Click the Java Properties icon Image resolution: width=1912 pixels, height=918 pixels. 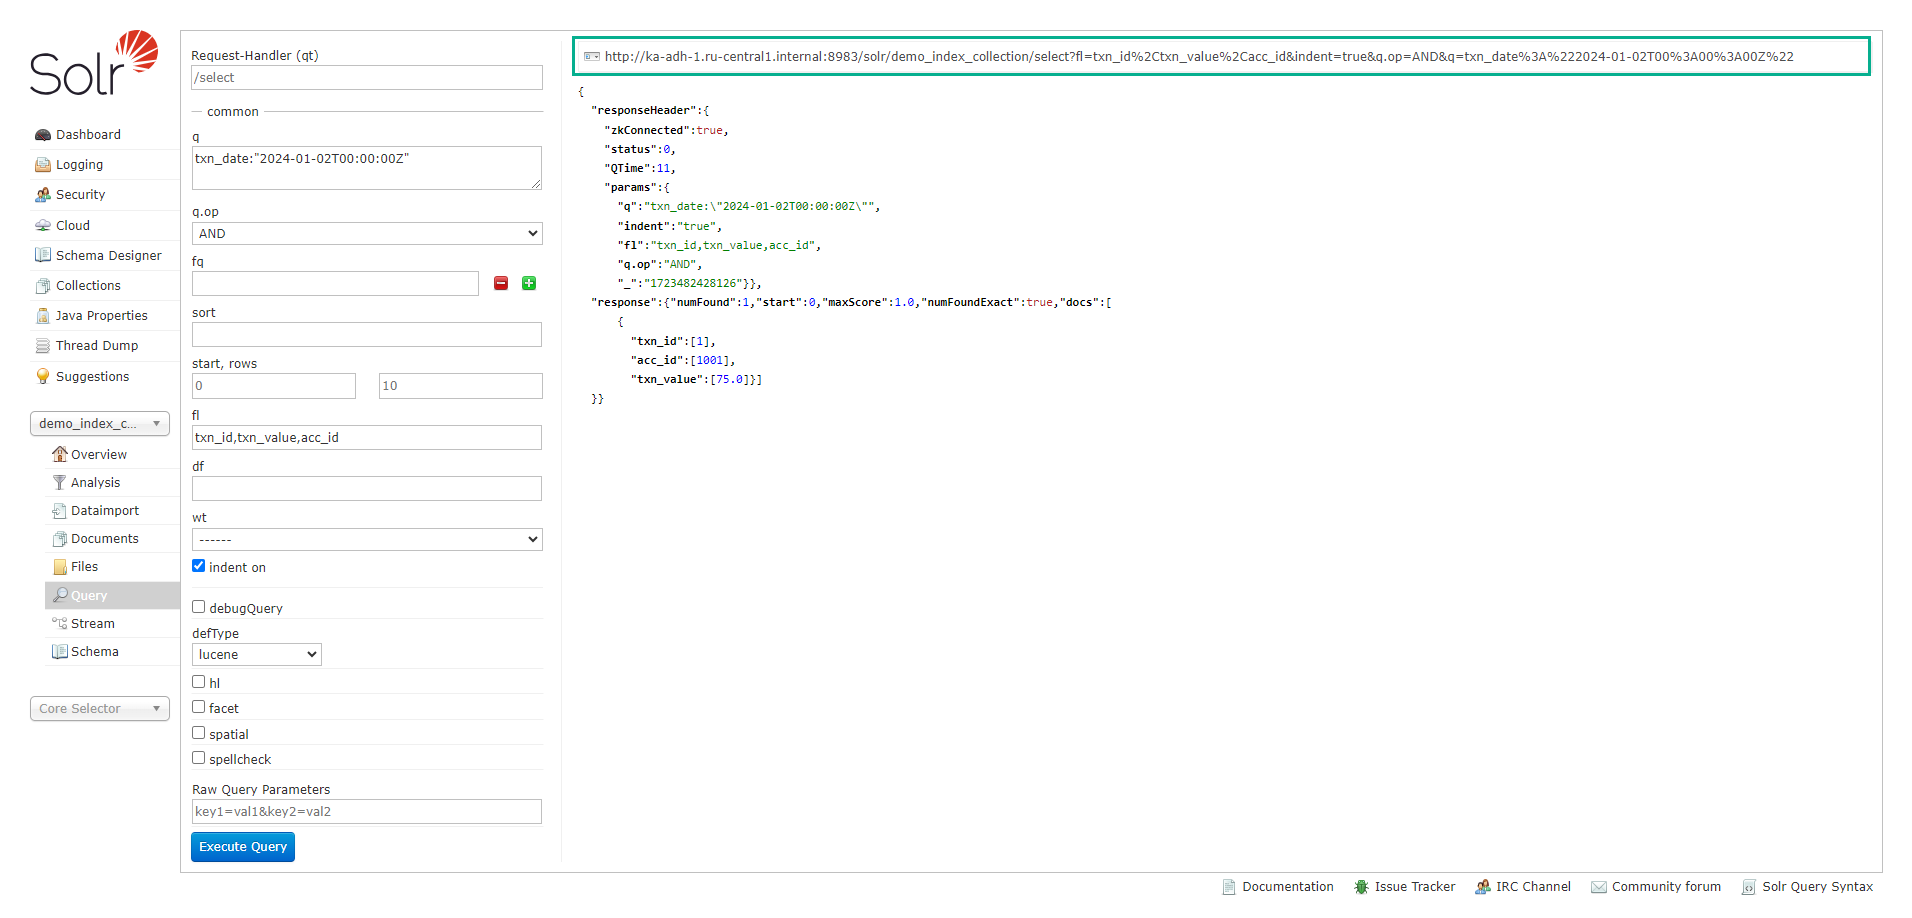[x=43, y=316]
